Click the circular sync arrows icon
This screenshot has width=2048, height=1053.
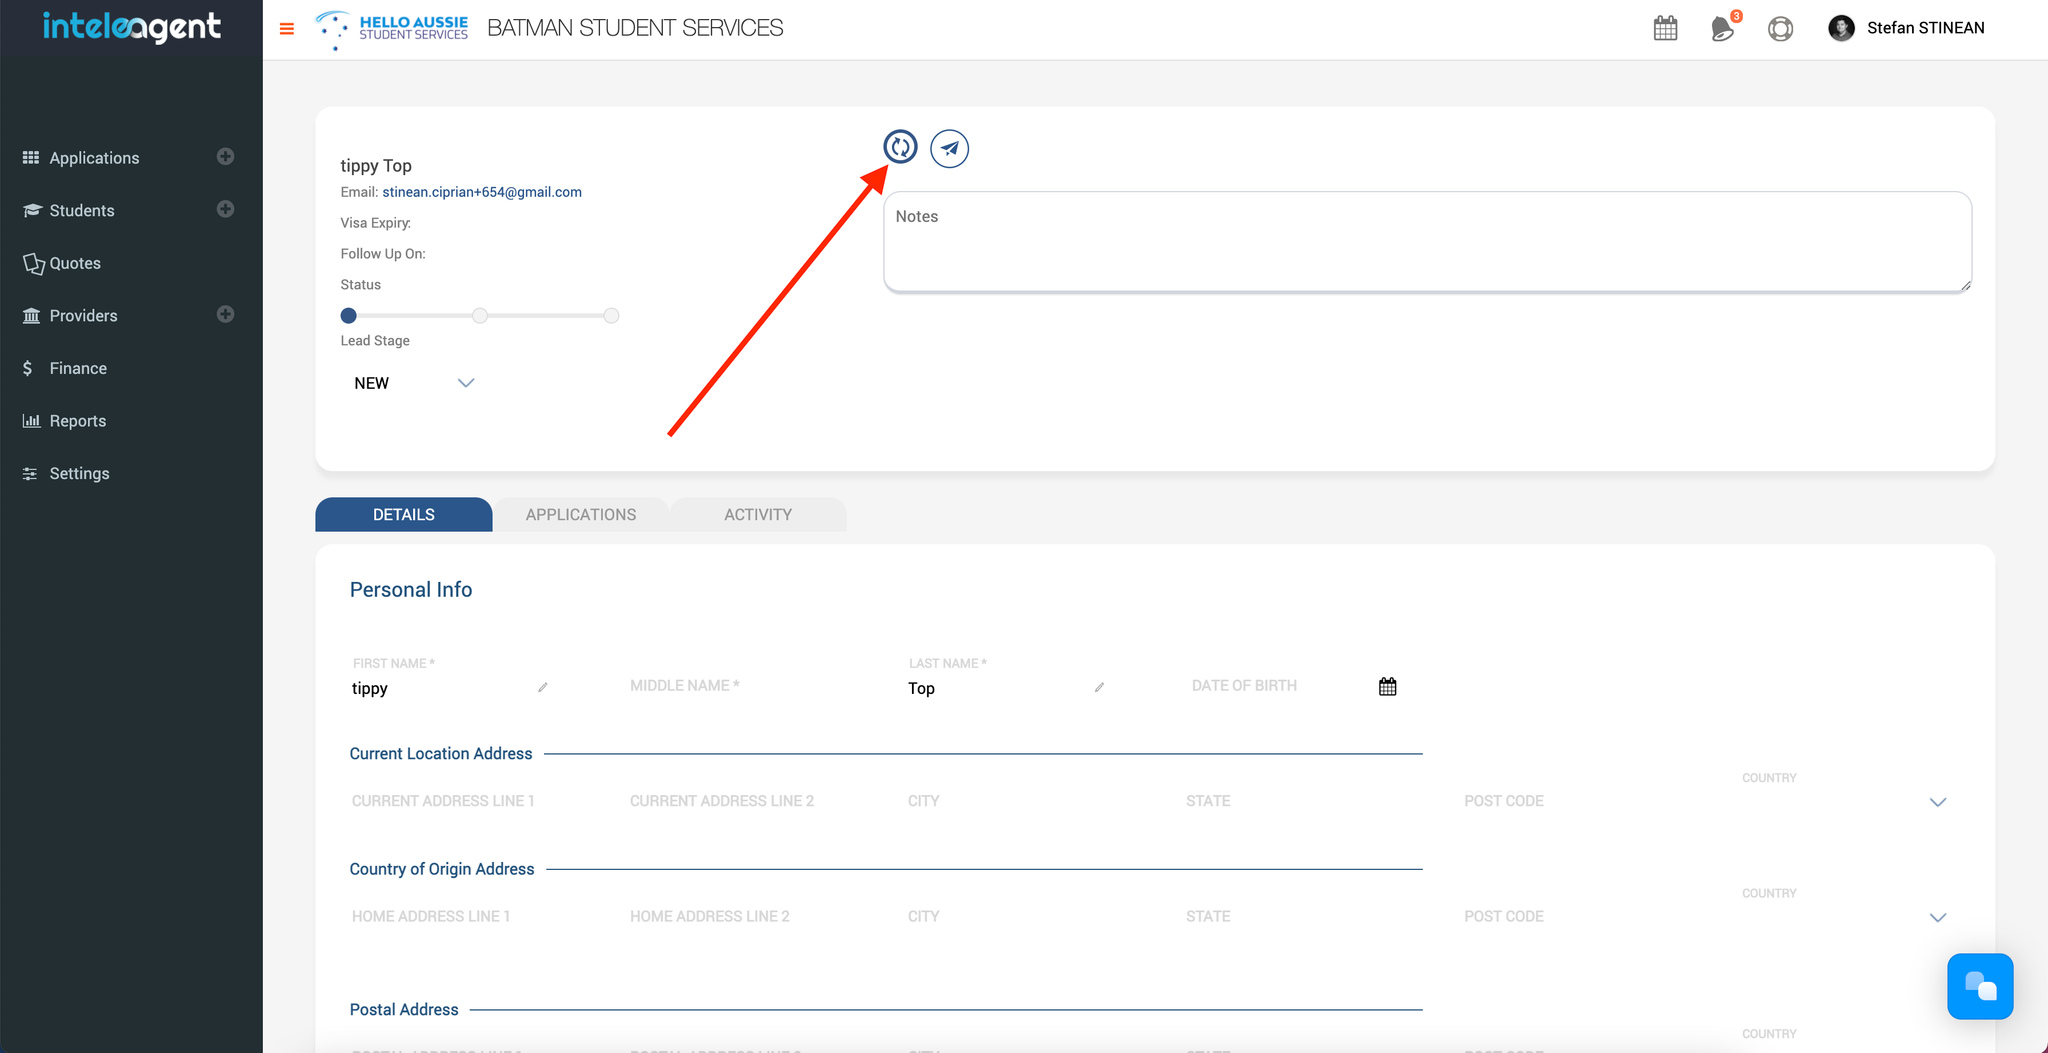tap(900, 147)
